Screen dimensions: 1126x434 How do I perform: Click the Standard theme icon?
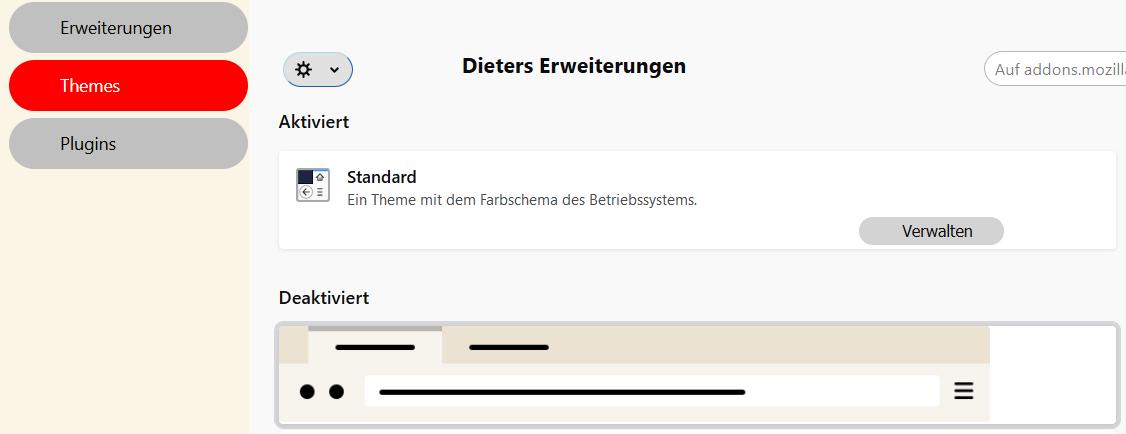(313, 185)
